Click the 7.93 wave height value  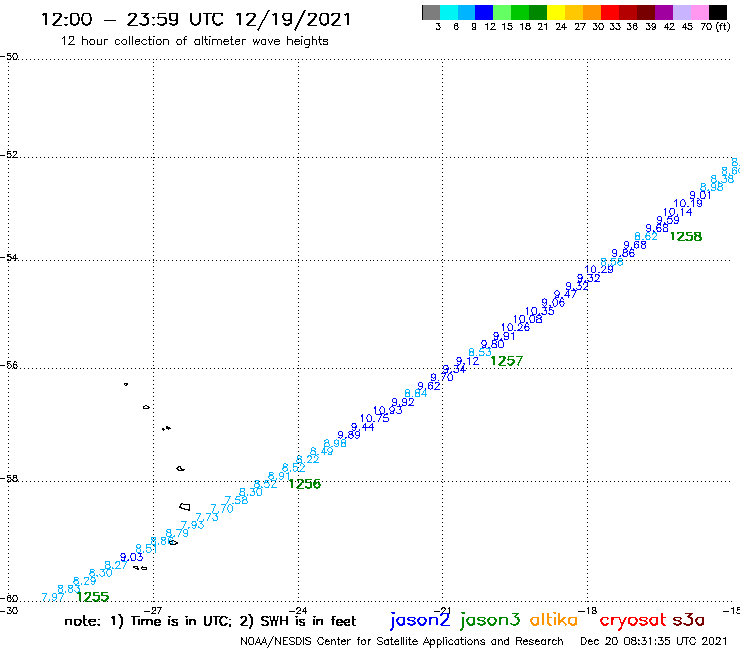193,525
